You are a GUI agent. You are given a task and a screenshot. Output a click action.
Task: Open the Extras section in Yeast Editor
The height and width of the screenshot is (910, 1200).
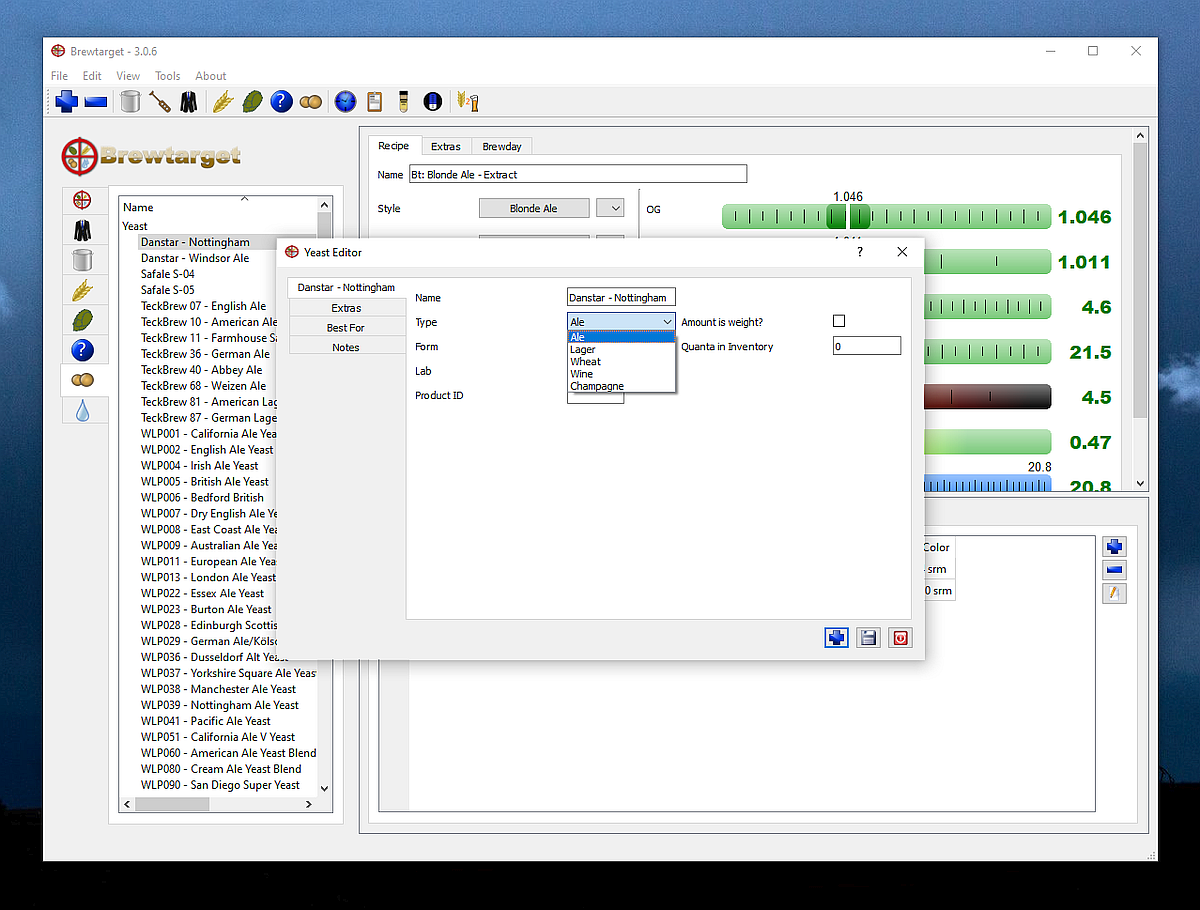[x=347, y=308]
